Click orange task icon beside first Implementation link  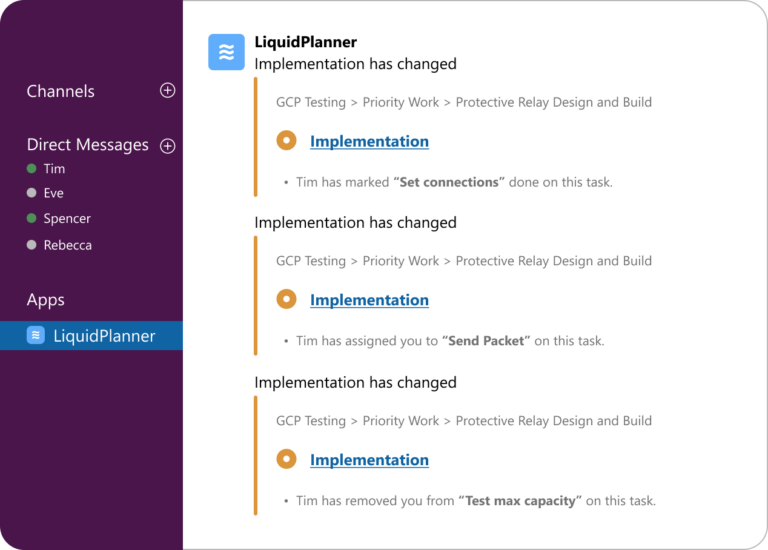pyautogui.click(x=286, y=141)
